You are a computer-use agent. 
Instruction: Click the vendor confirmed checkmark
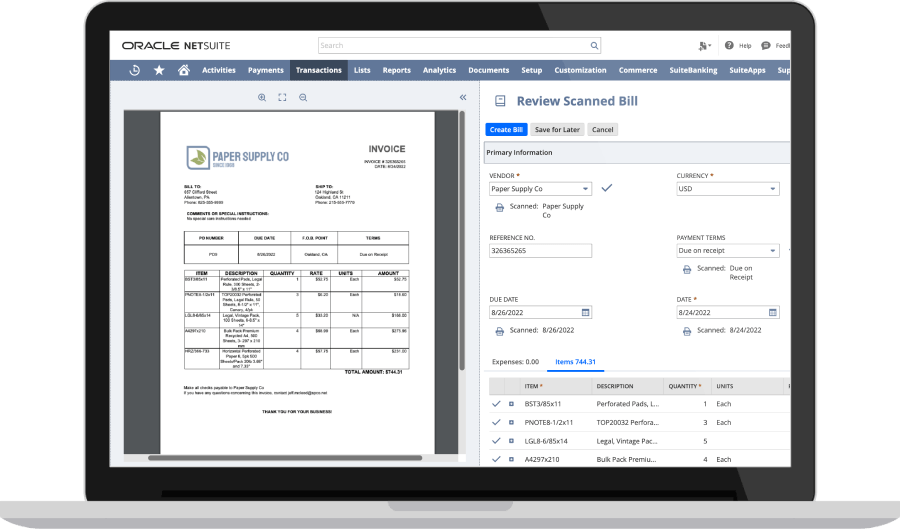pyautogui.click(x=607, y=188)
